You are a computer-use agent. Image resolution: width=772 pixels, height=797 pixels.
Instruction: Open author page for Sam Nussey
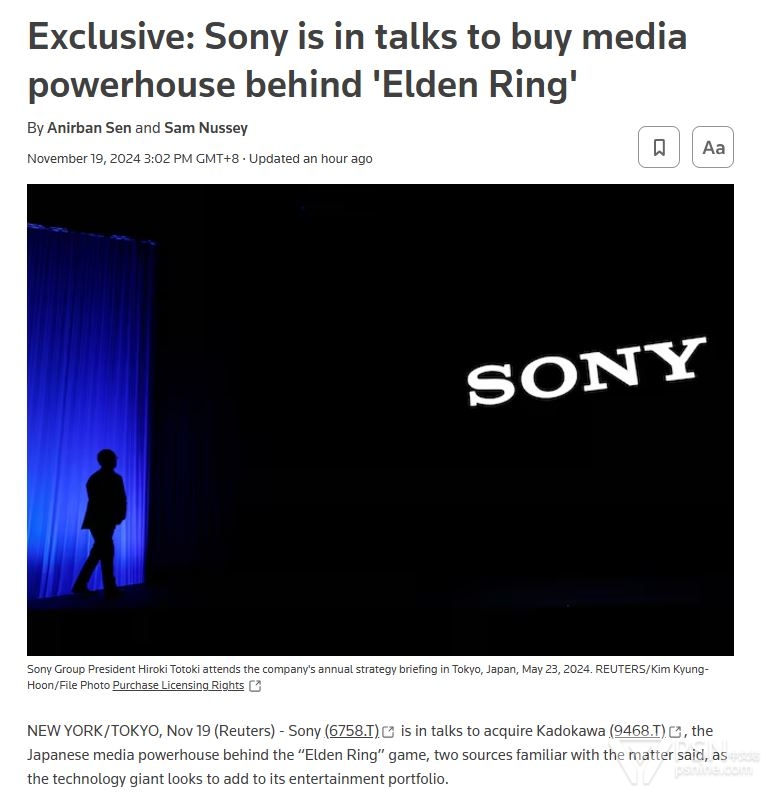[206, 128]
